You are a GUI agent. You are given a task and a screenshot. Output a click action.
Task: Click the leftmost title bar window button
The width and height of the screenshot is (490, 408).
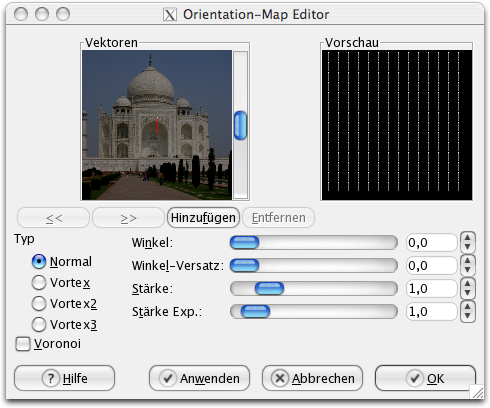(21, 14)
